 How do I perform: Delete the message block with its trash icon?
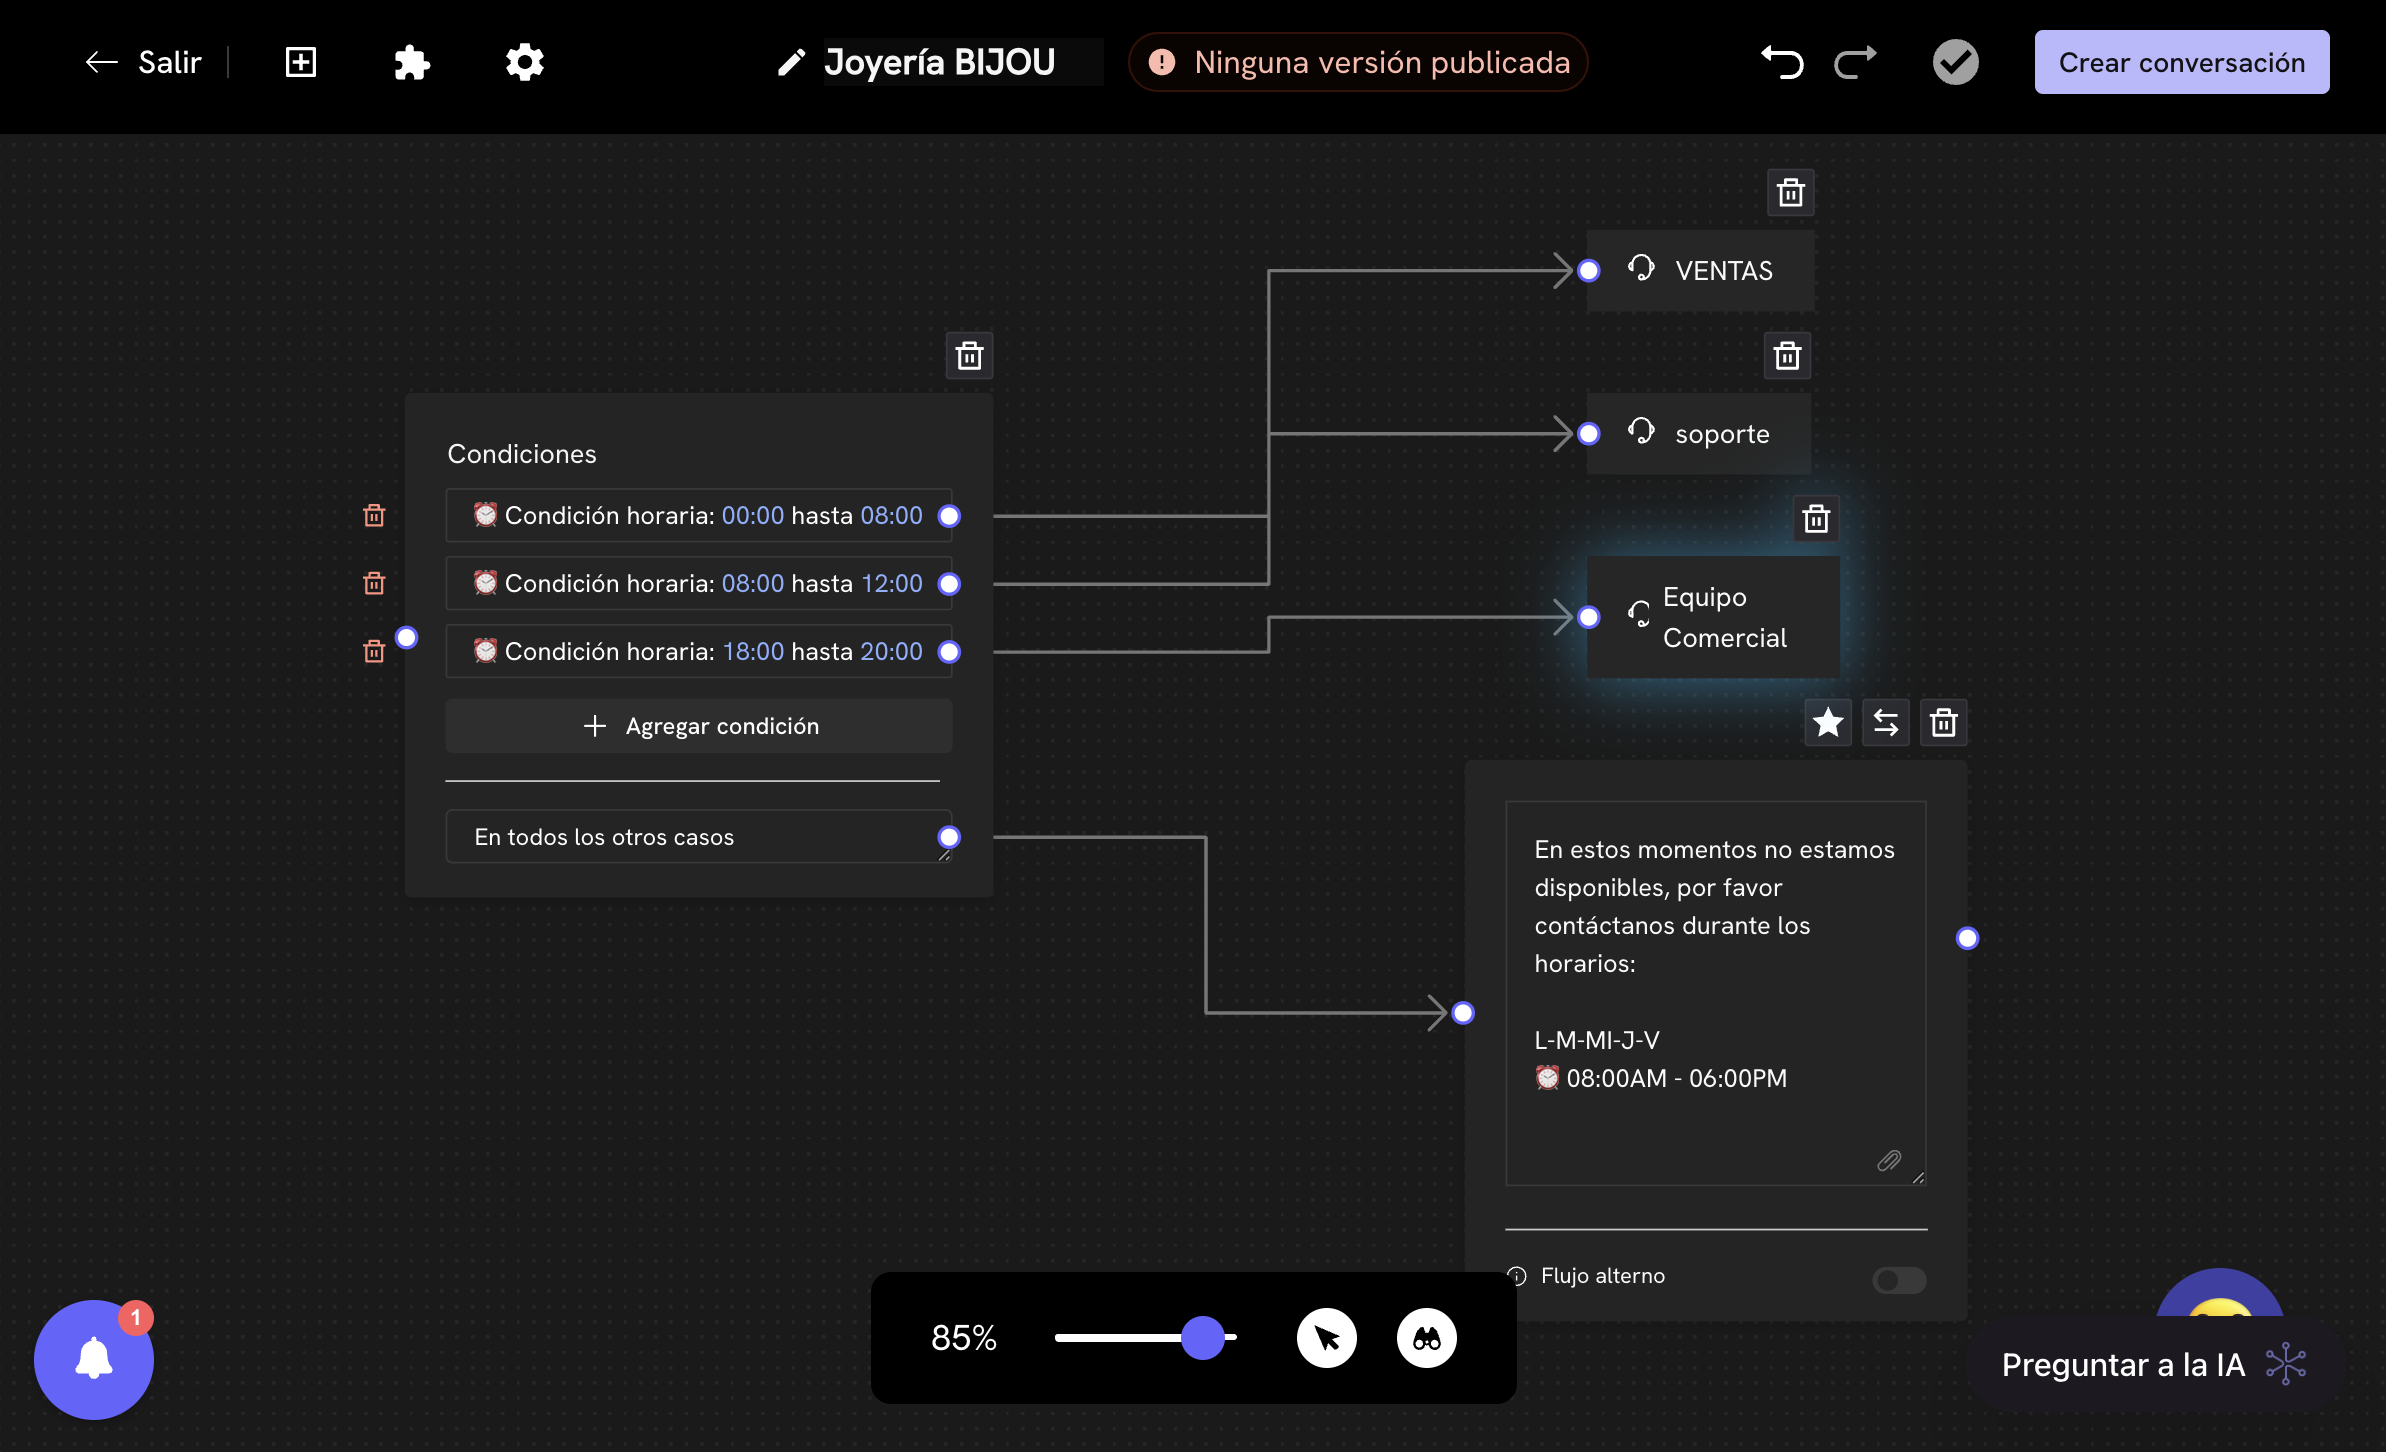[x=1943, y=722]
